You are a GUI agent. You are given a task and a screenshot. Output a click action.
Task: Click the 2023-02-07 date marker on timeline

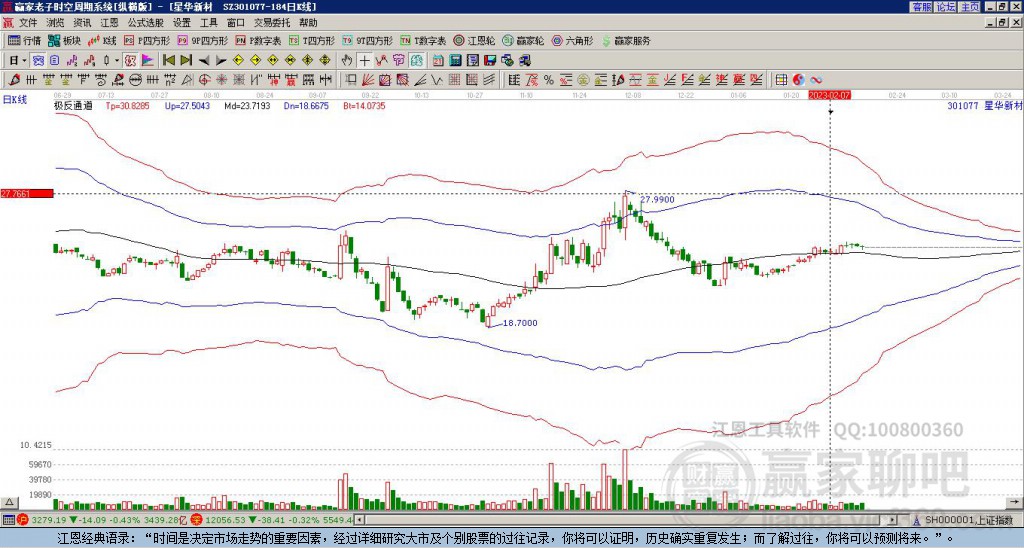pyautogui.click(x=830, y=95)
